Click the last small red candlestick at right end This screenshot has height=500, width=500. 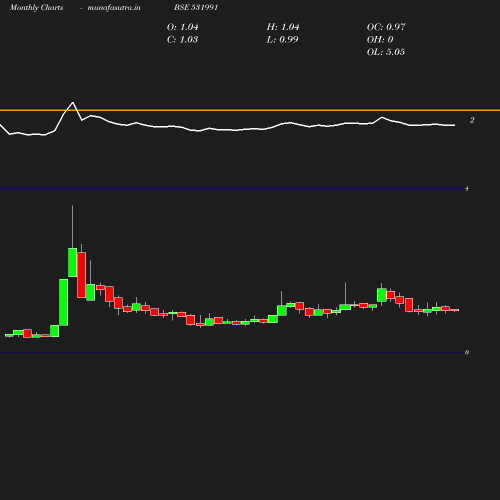coord(455,310)
